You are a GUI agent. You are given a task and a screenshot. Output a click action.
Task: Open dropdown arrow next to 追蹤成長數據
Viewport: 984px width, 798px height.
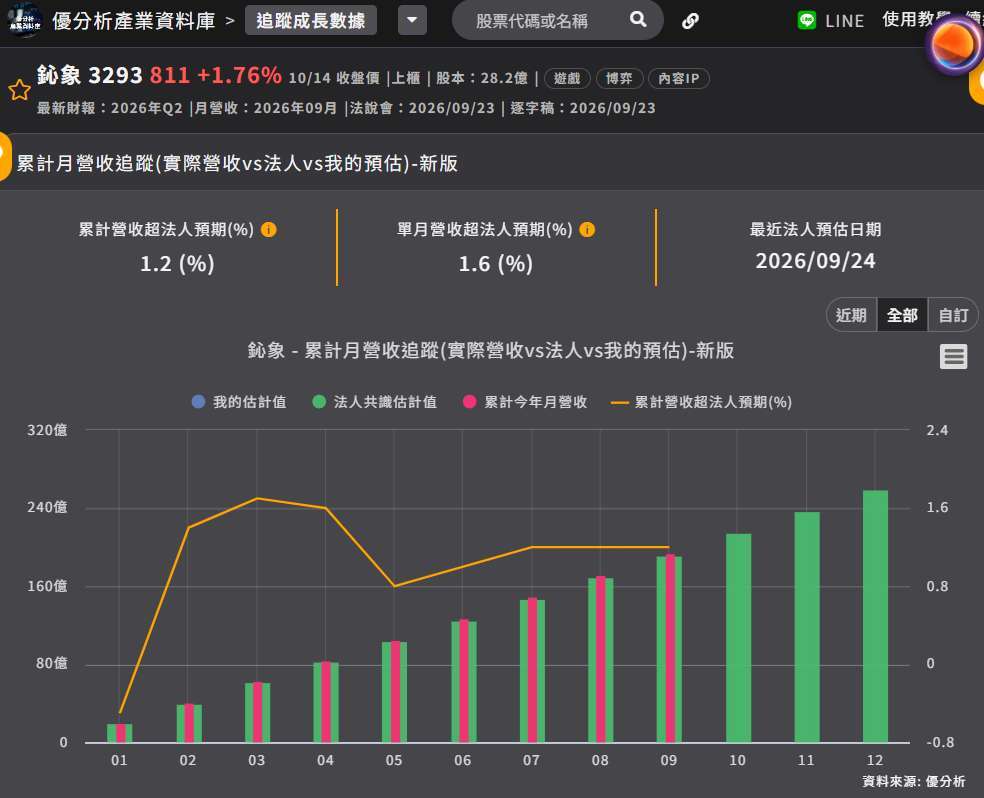[412, 20]
